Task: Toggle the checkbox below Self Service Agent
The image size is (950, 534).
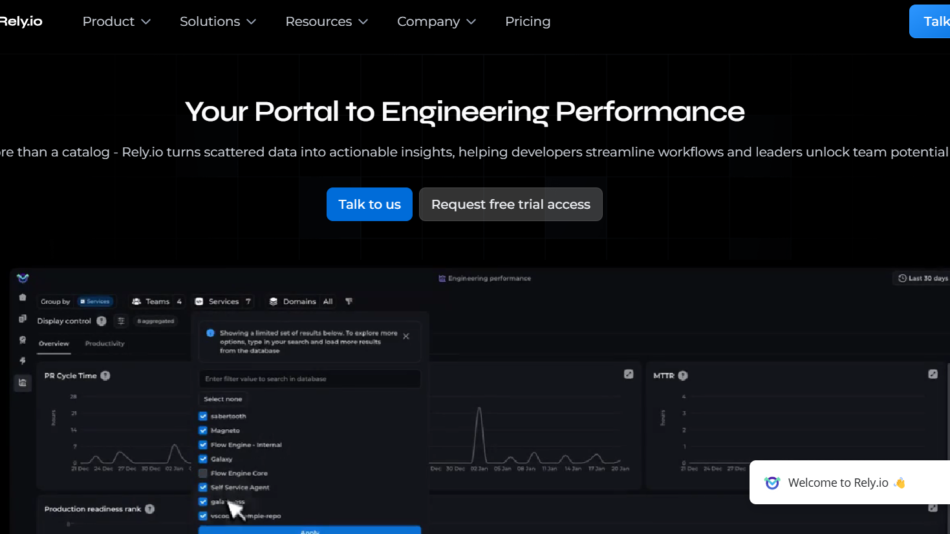Action: [x=203, y=502]
